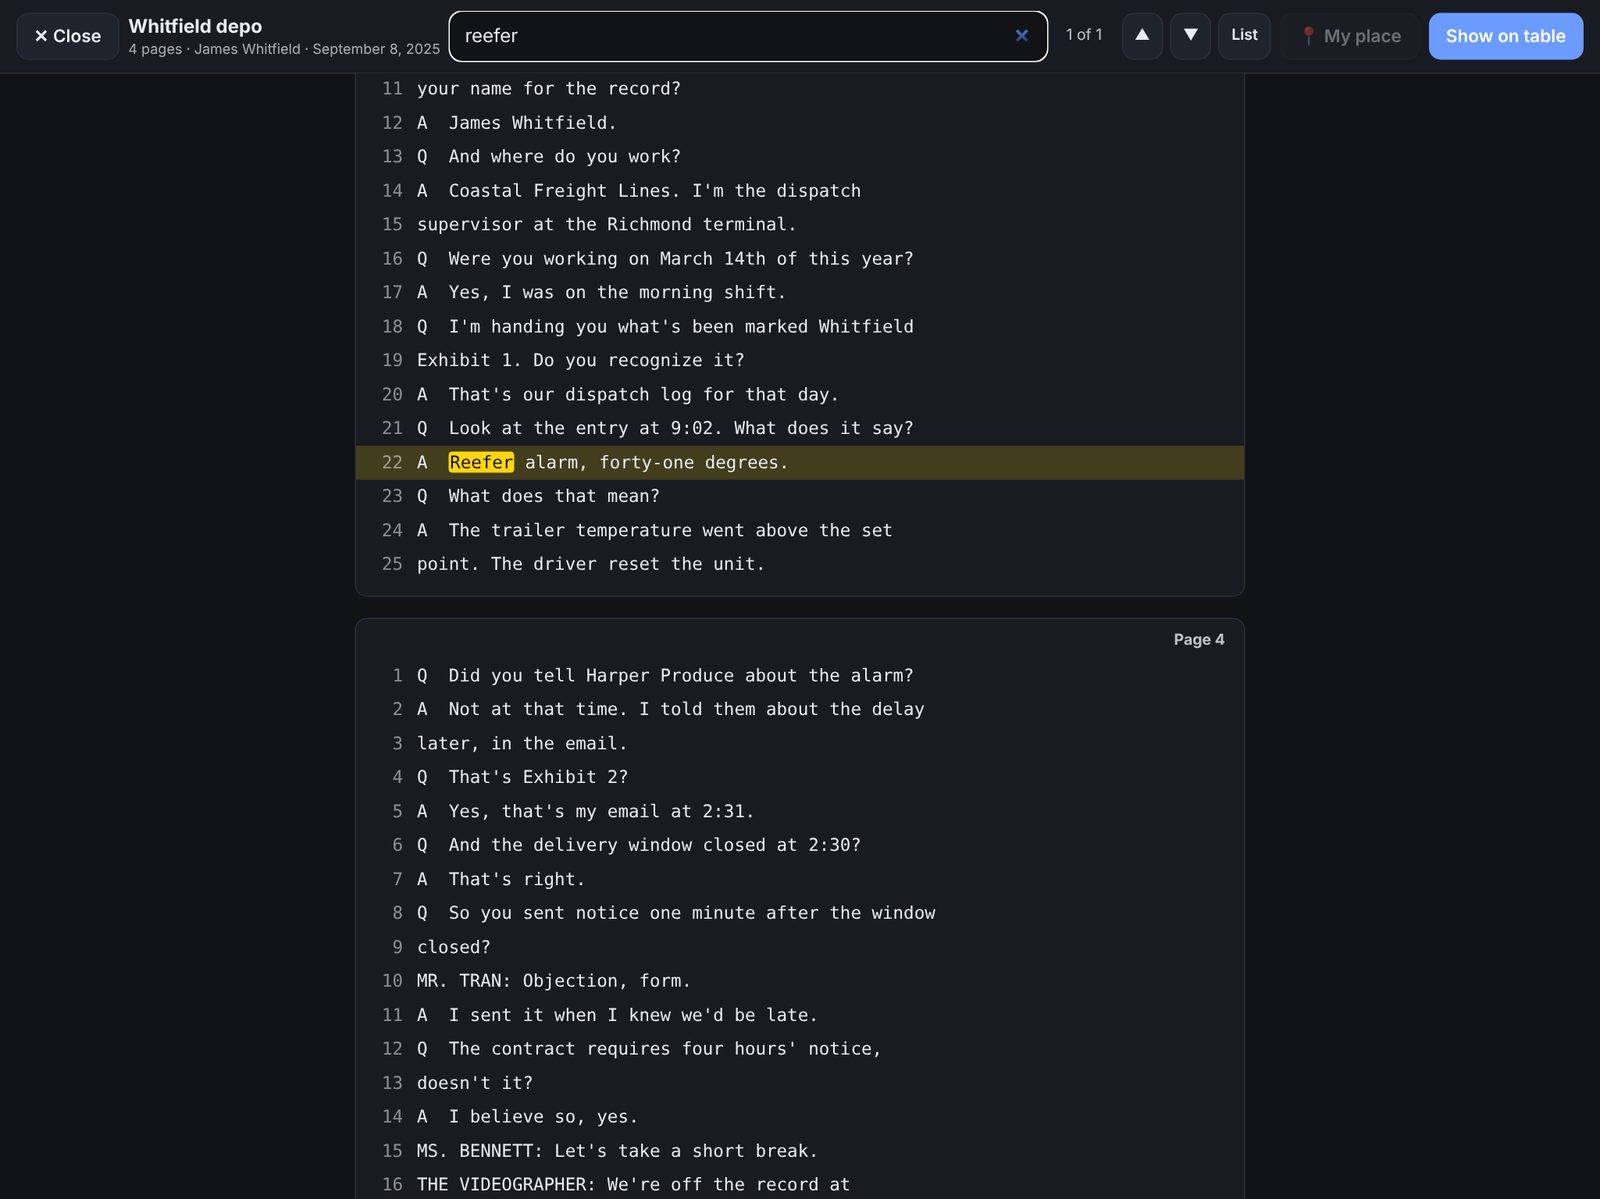Click 'And the delivery window closed at 2:30?'

click(x=800, y=845)
